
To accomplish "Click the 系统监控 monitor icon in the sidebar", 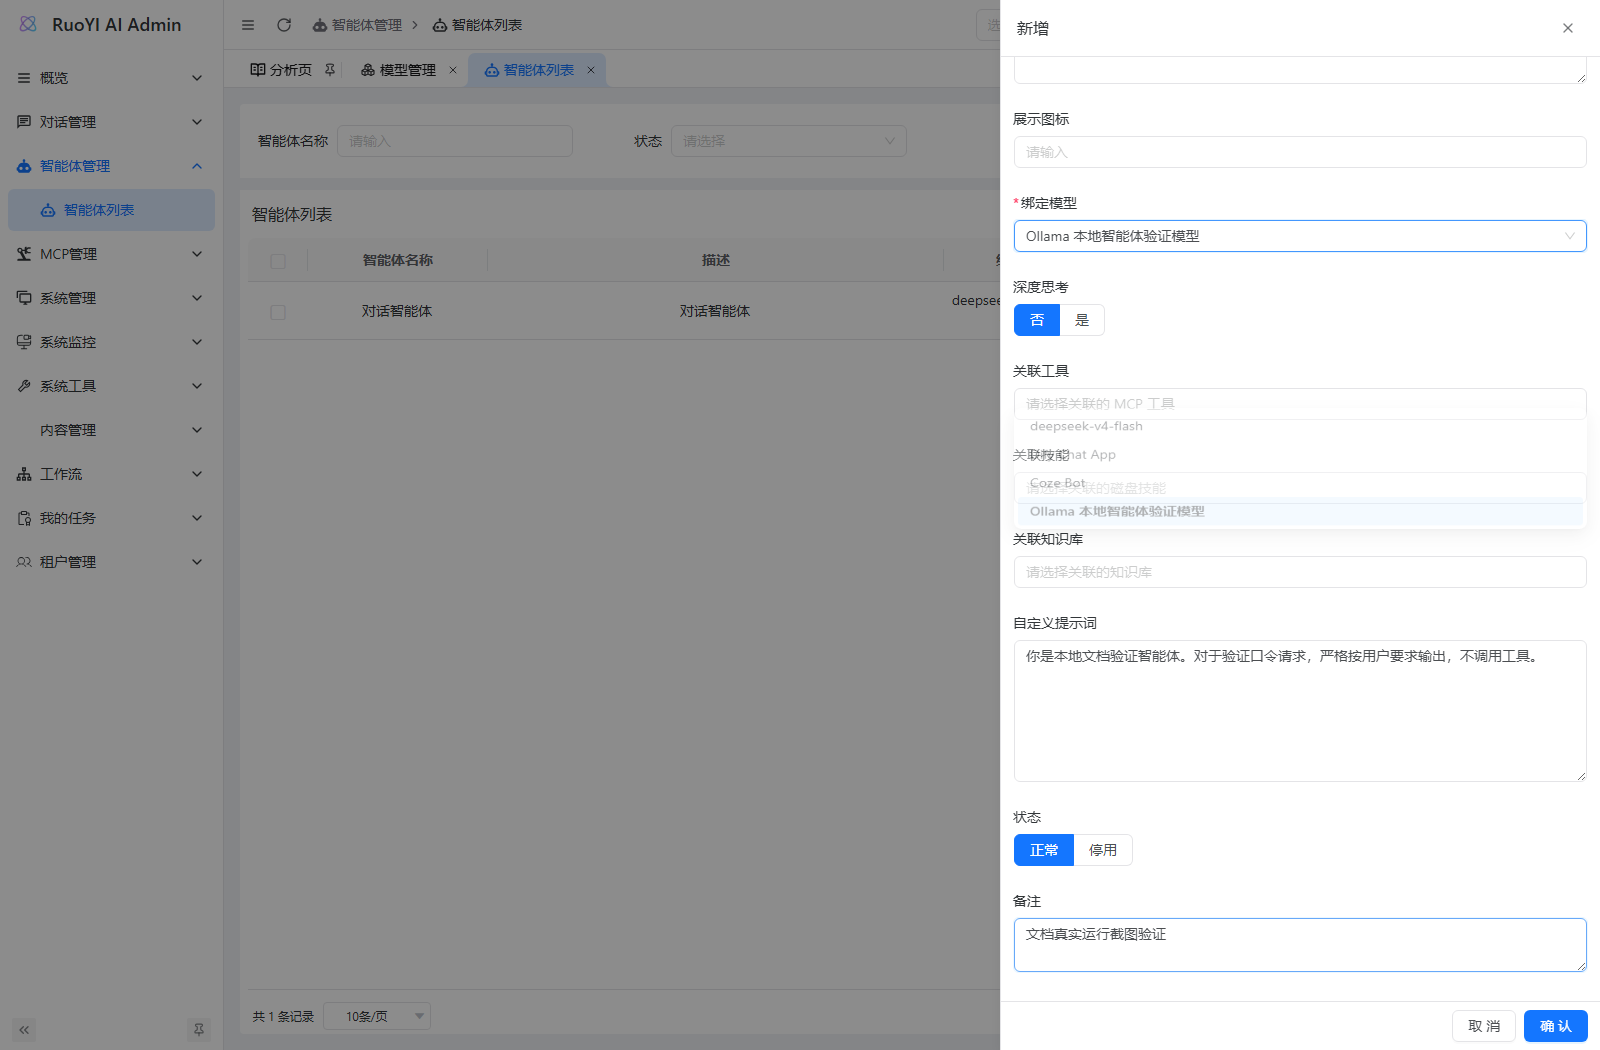I will [24, 342].
